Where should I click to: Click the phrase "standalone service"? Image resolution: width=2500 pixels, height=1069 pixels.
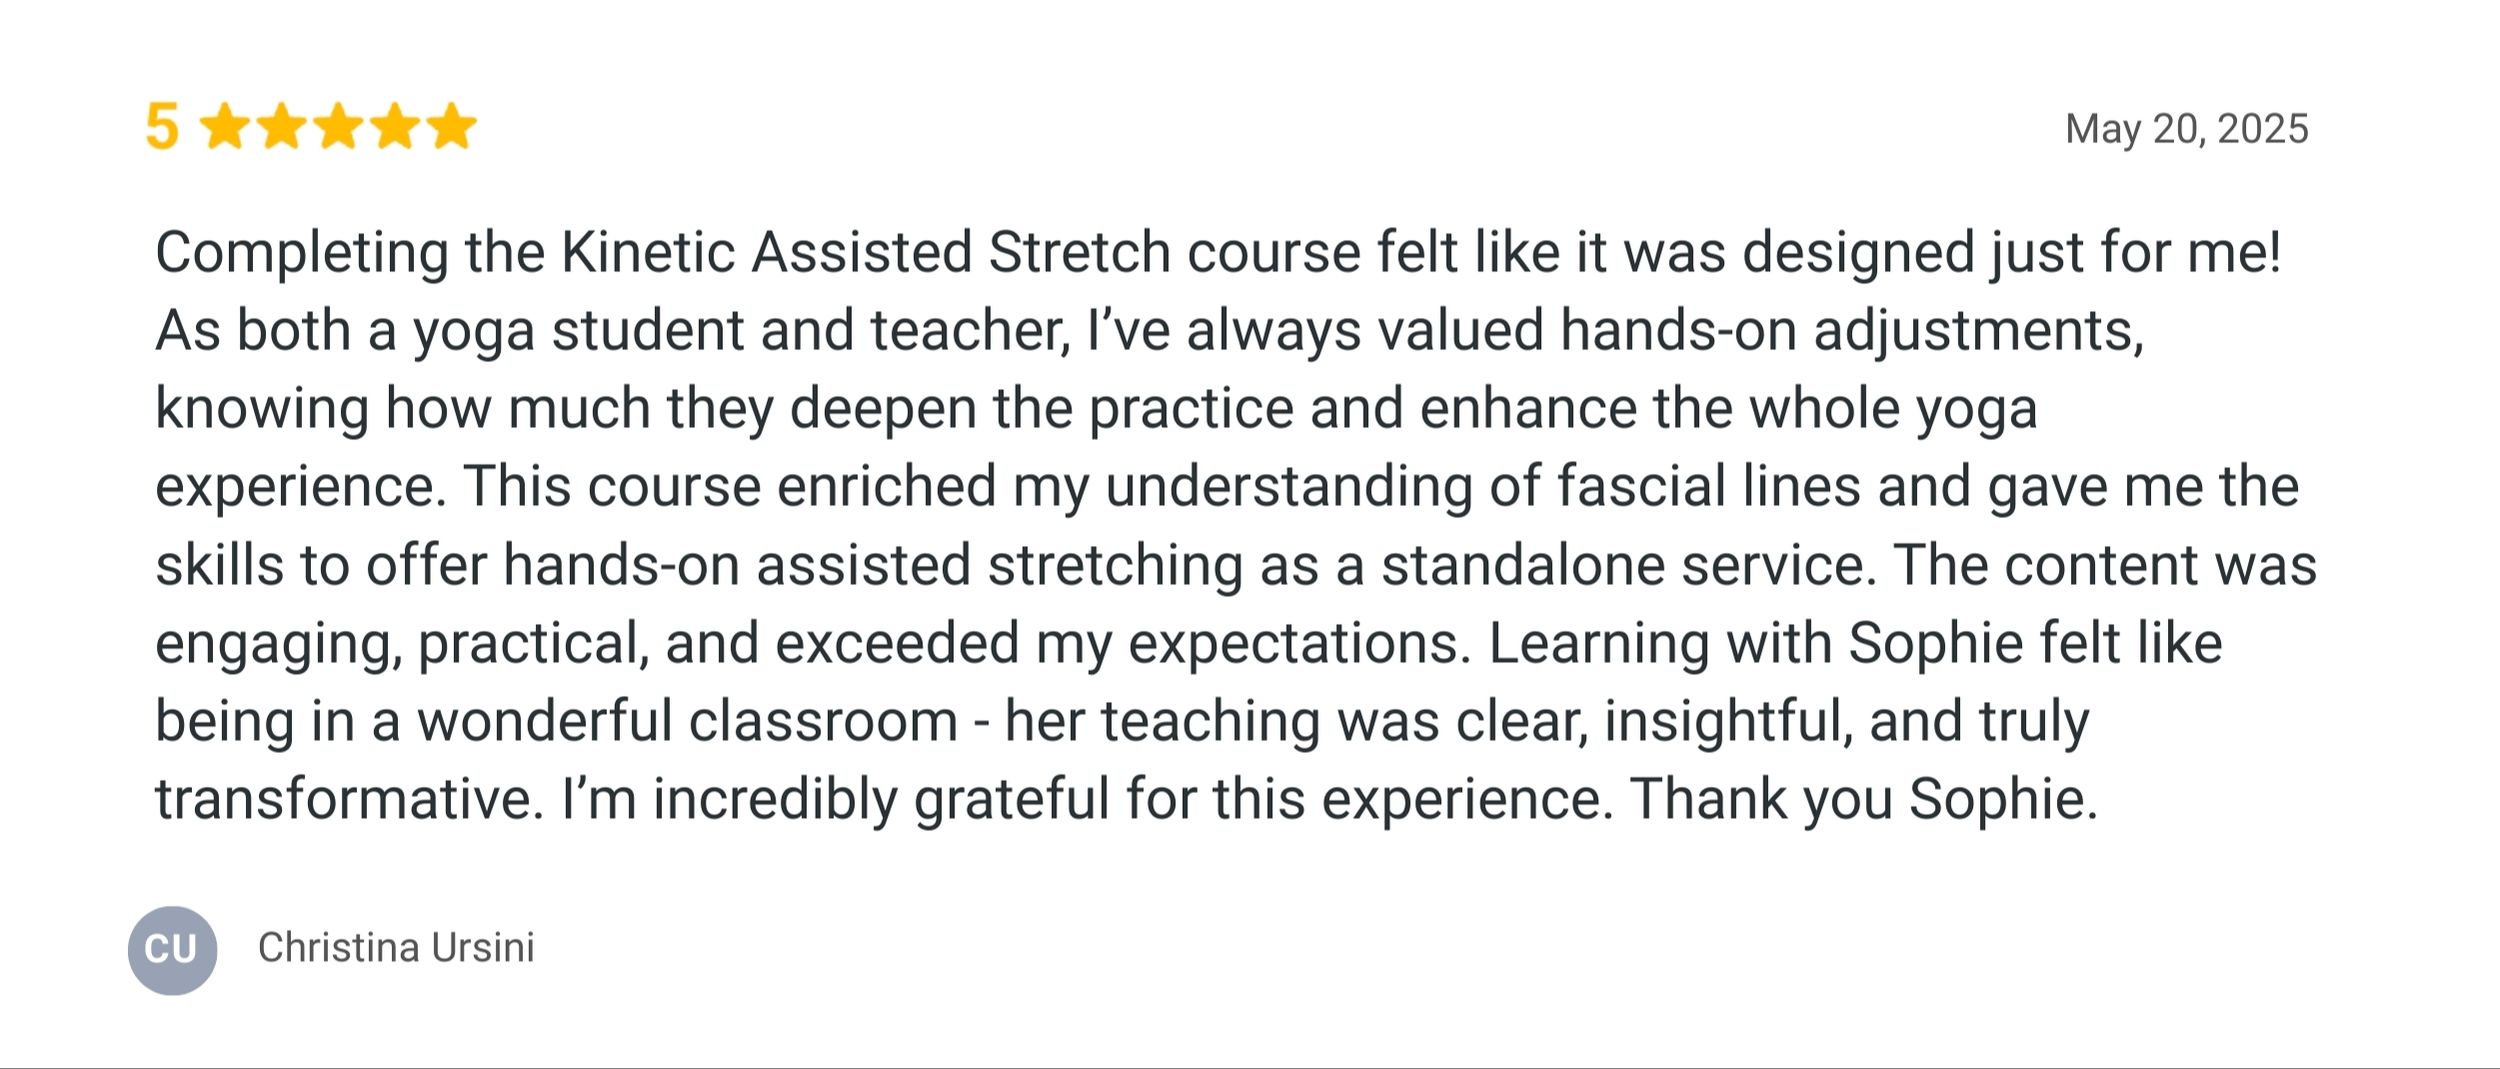(x=1623, y=565)
